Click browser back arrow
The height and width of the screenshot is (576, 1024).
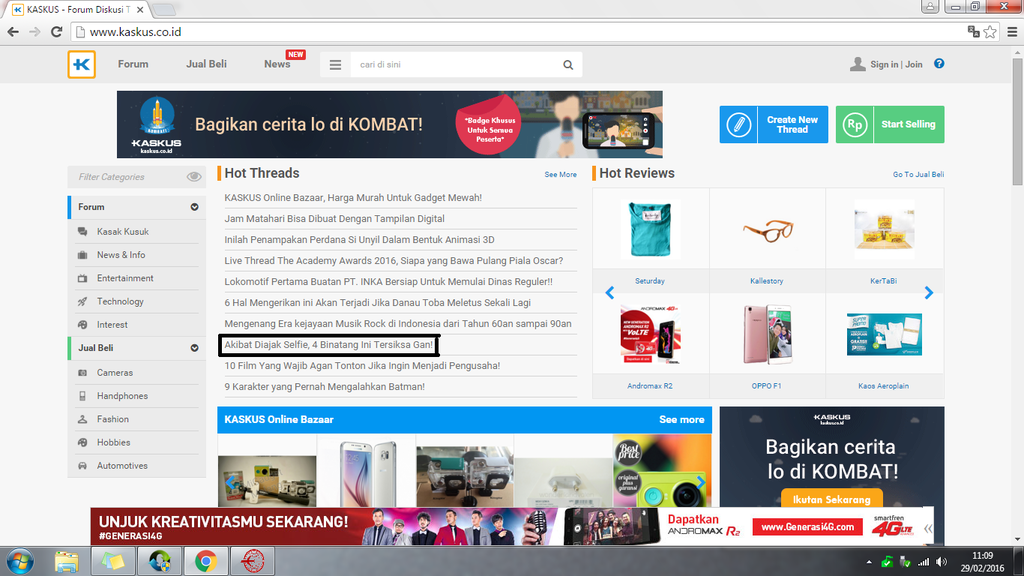(13, 32)
